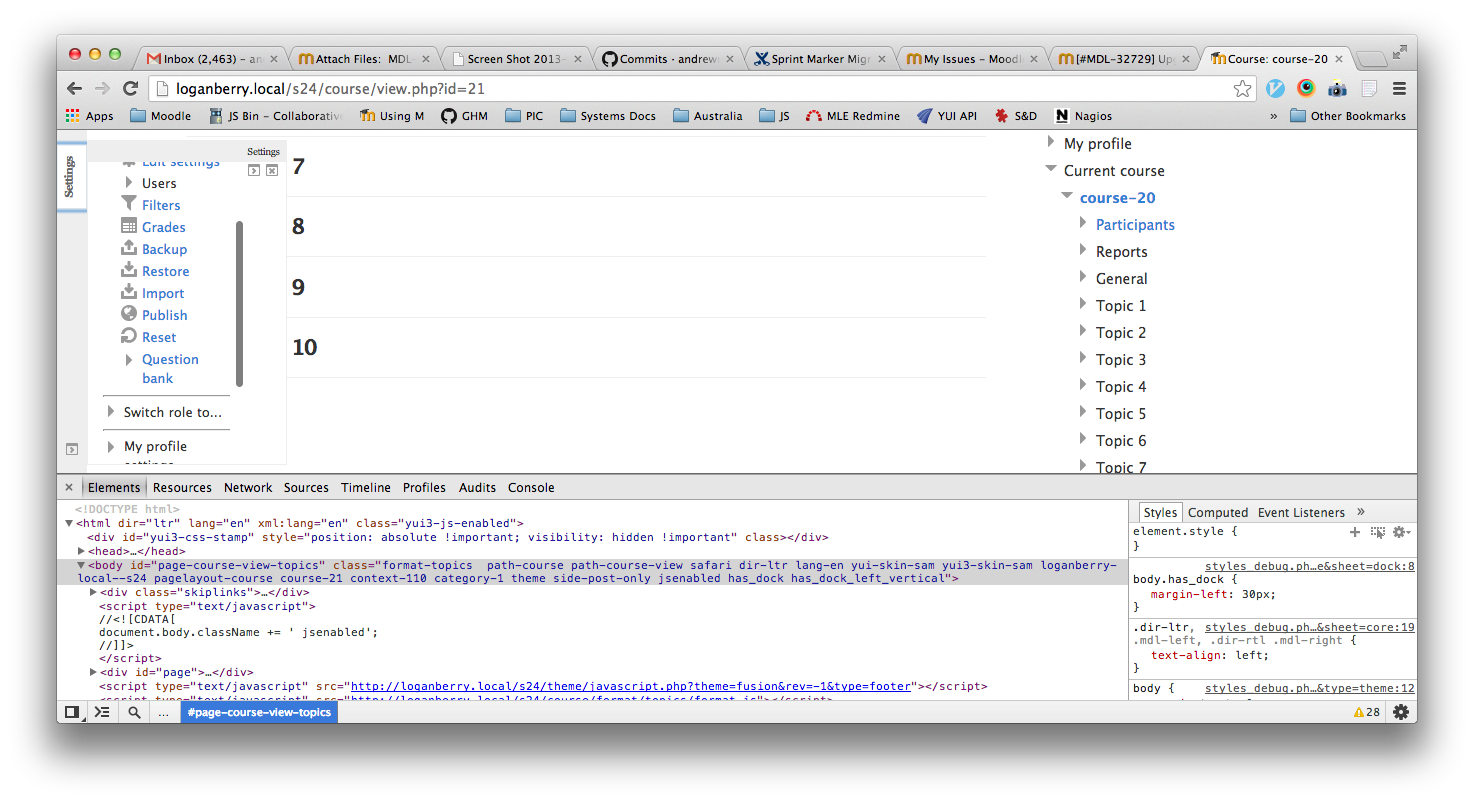This screenshot has height=802, width=1474.
Task: Expand the head element in DOM tree
Action: click(82, 551)
